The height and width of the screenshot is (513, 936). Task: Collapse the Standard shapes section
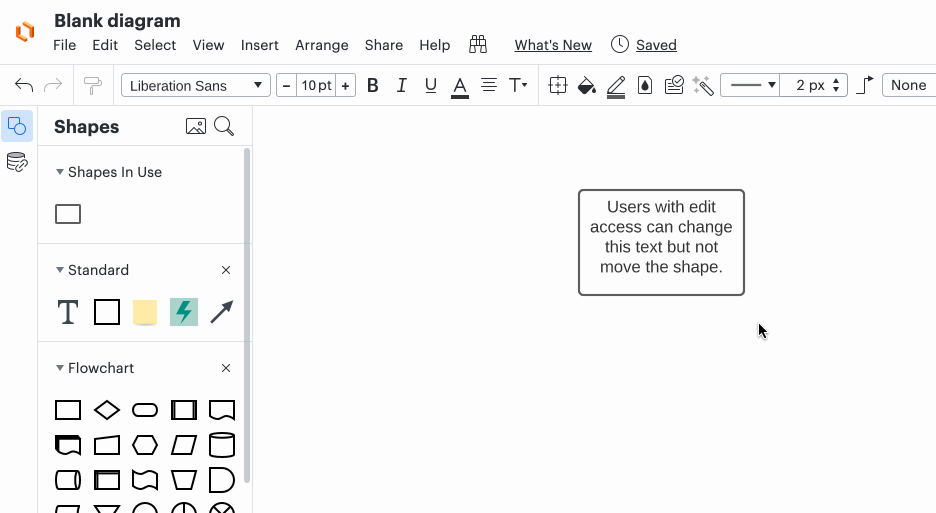(x=60, y=270)
